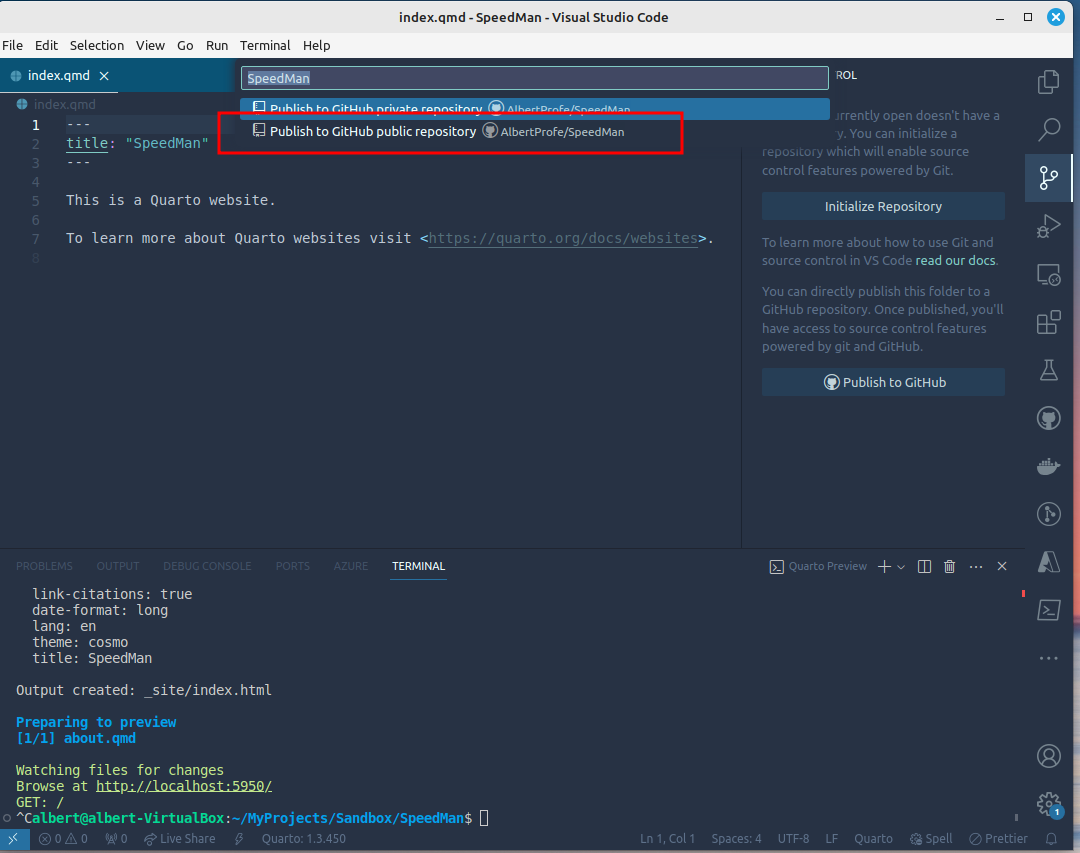Open the Search view in activity bar
The image size is (1080, 853).
coord(1048,129)
